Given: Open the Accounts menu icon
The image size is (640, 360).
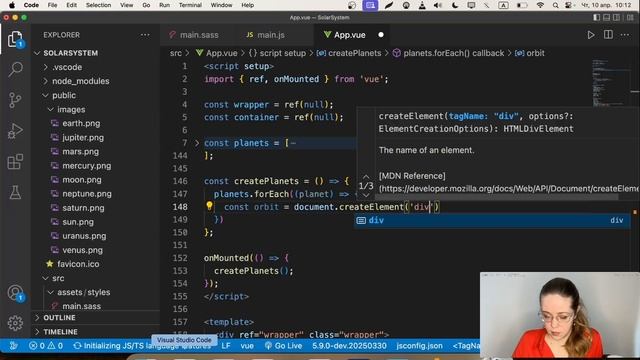Looking at the screenshot, I should click(x=15, y=293).
